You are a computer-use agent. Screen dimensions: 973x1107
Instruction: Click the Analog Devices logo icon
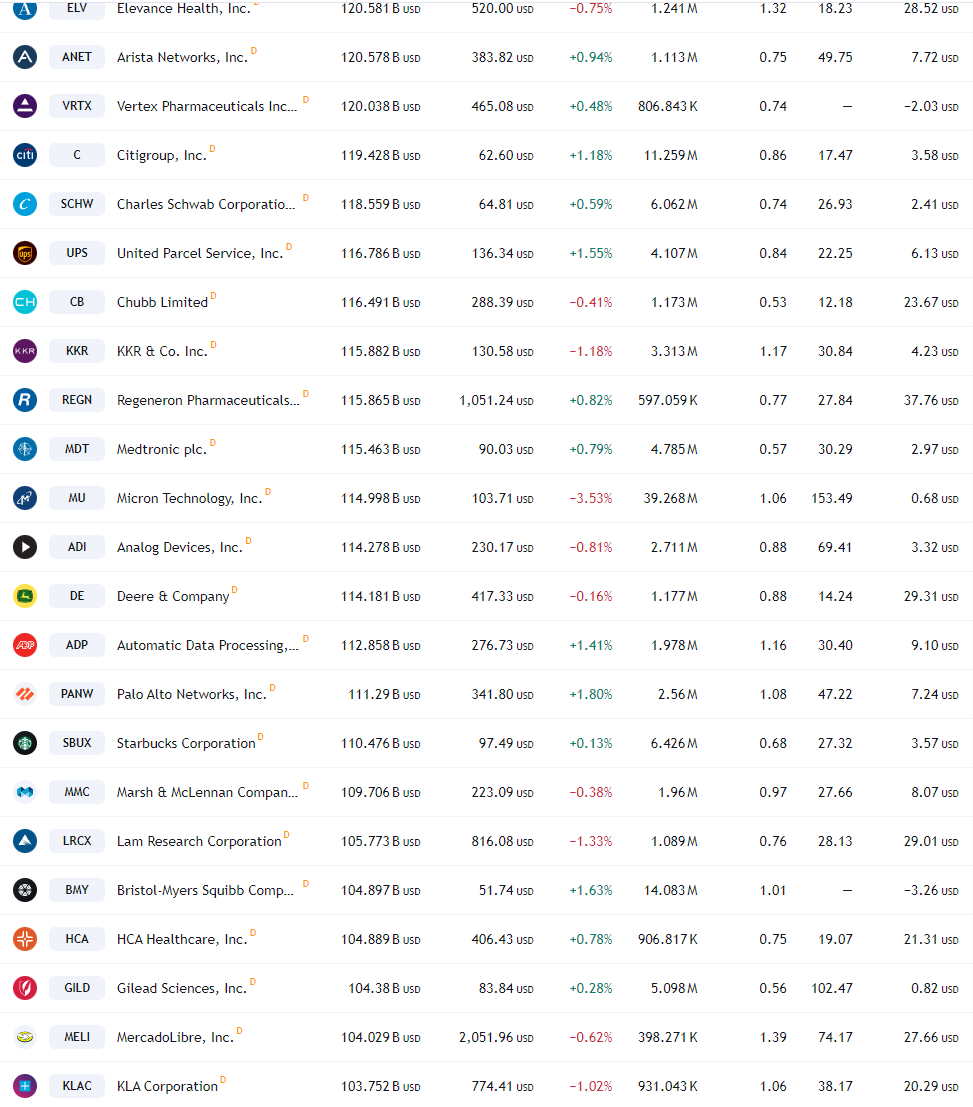[x=25, y=547]
